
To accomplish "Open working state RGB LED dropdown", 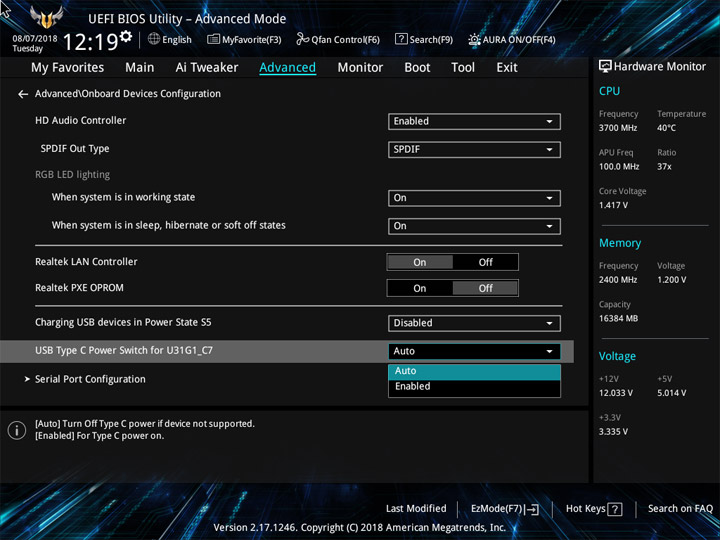I will click(x=474, y=198).
